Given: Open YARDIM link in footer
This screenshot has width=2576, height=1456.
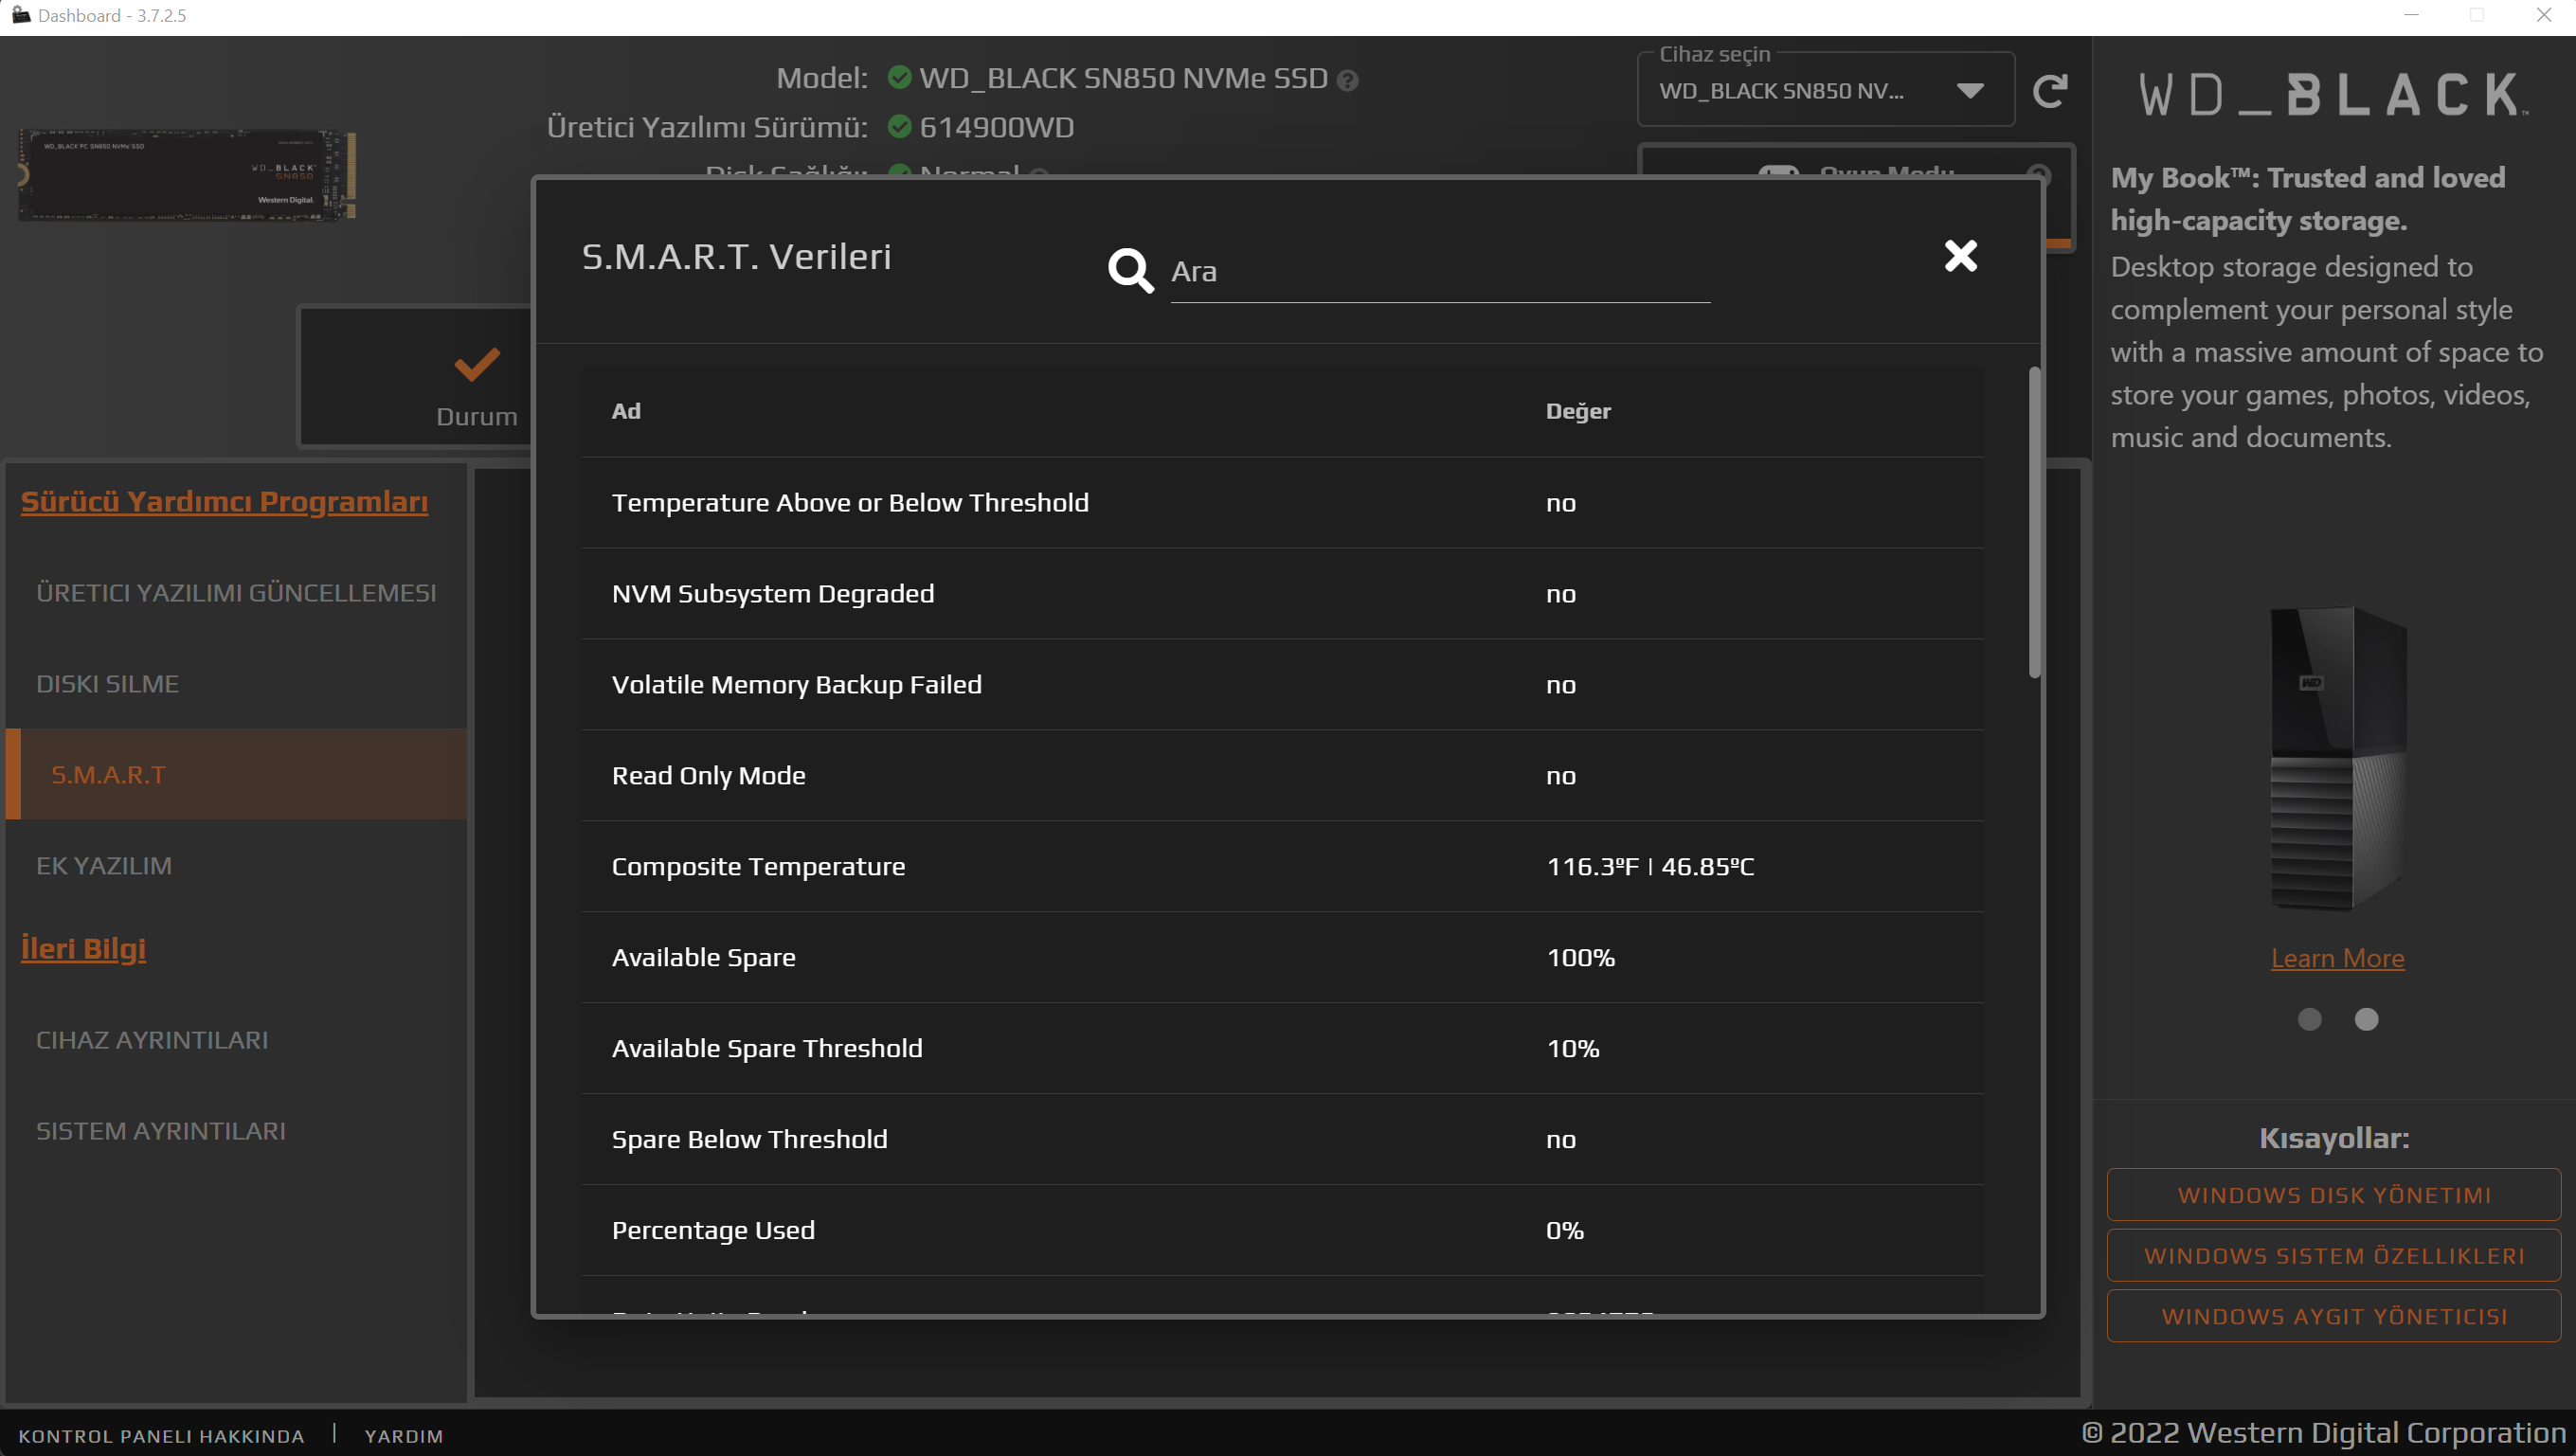Looking at the screenshot, I should (x=403, y=1436).
